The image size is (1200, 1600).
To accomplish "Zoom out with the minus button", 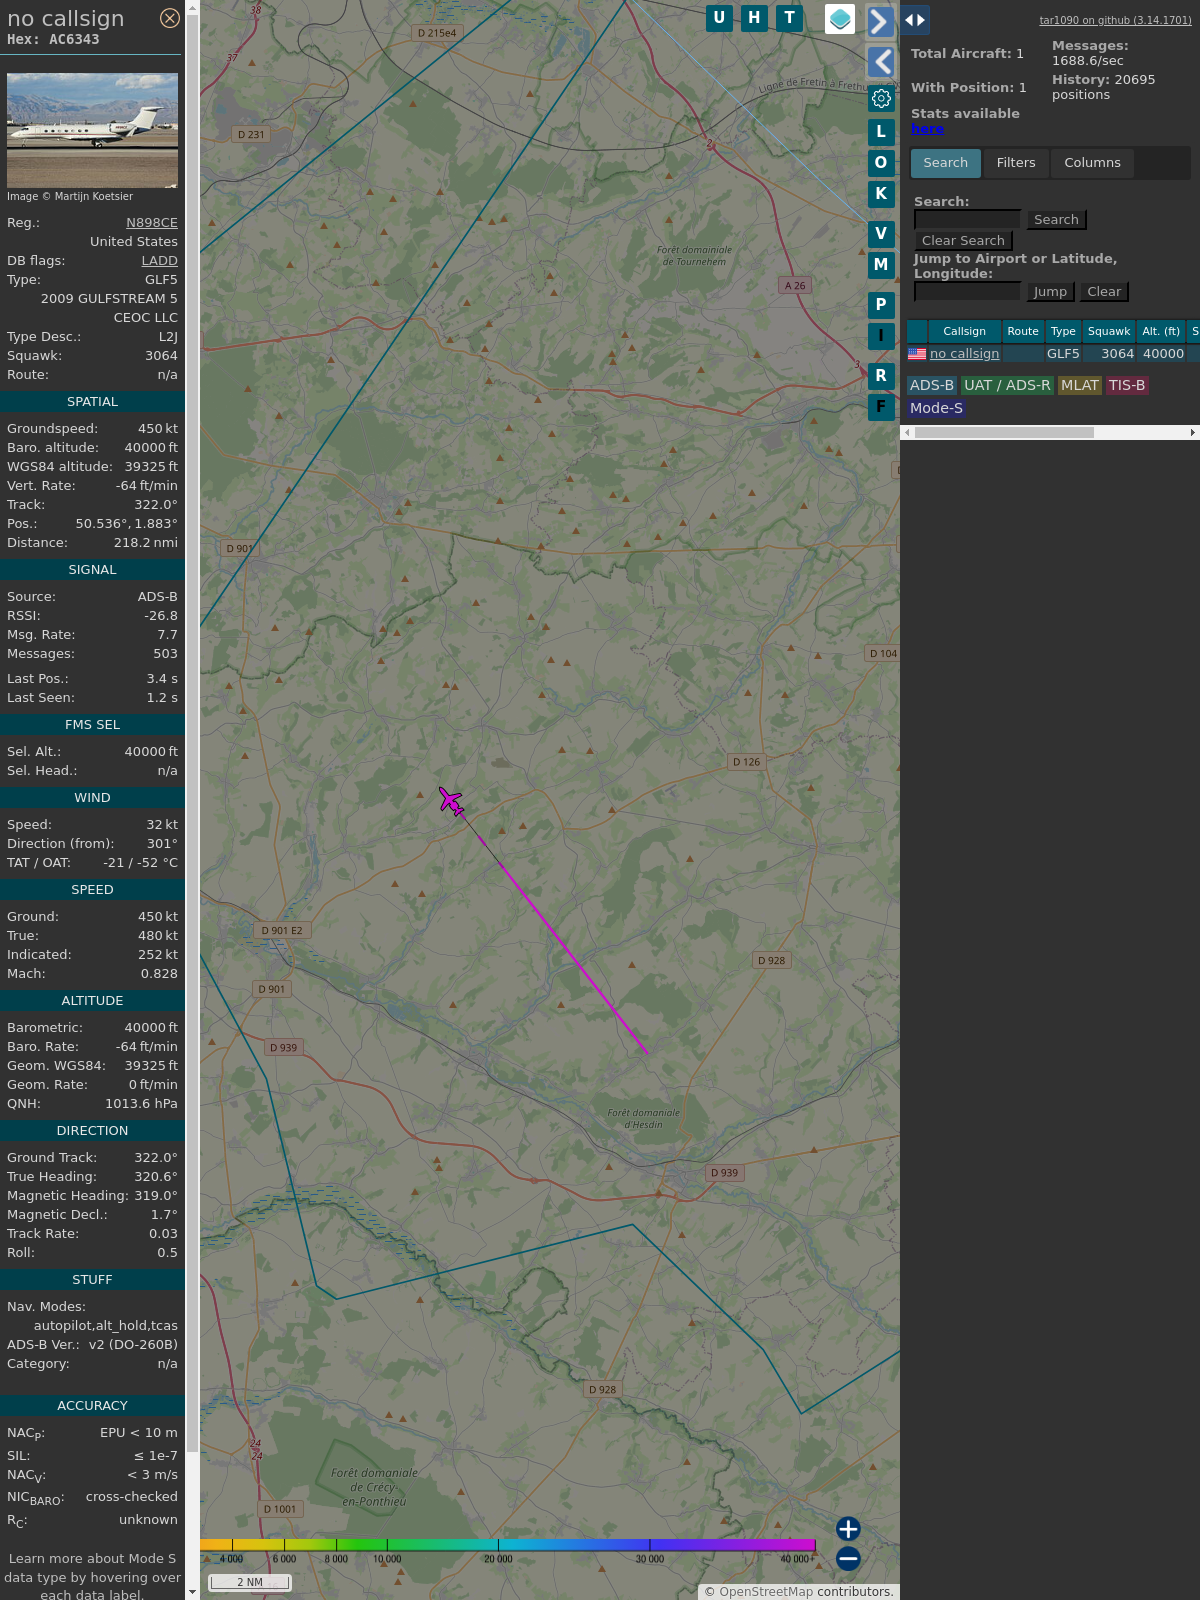I will (848, 1558).
